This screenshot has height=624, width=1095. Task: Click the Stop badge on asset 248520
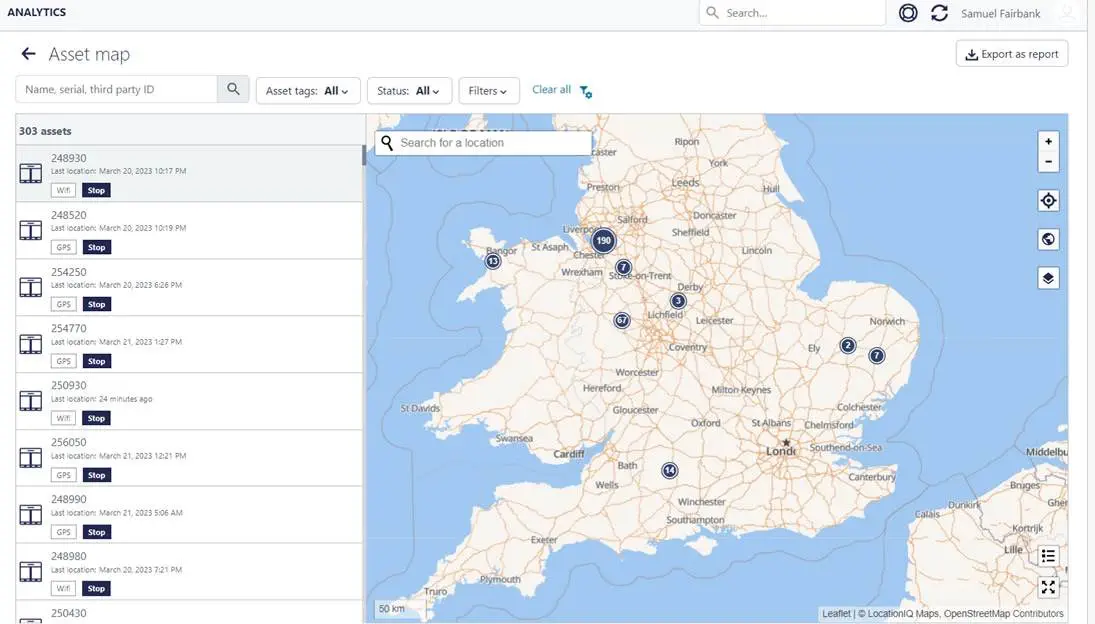click(96, 247)
